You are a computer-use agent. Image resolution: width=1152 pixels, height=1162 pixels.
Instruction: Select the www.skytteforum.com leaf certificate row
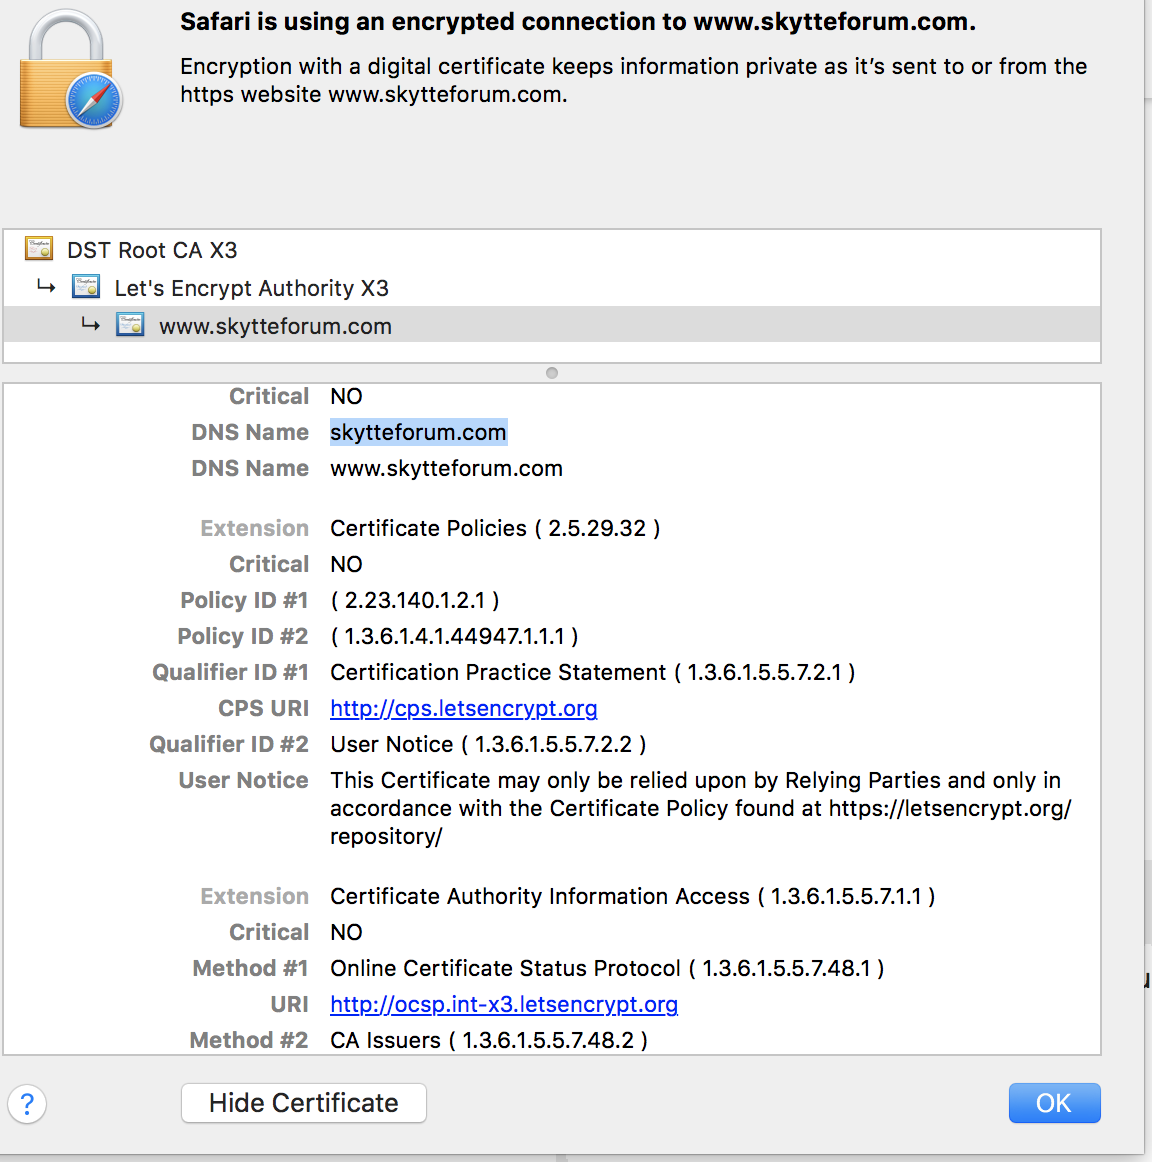(x=275, y=326)
